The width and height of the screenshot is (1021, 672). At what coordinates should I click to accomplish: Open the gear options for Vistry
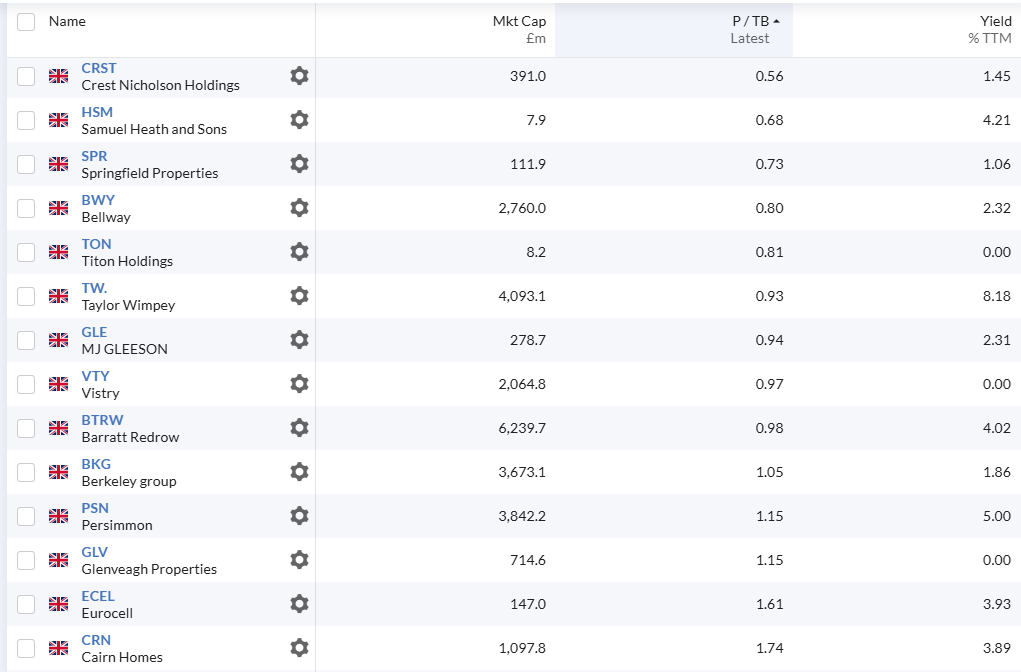(299, 384)
